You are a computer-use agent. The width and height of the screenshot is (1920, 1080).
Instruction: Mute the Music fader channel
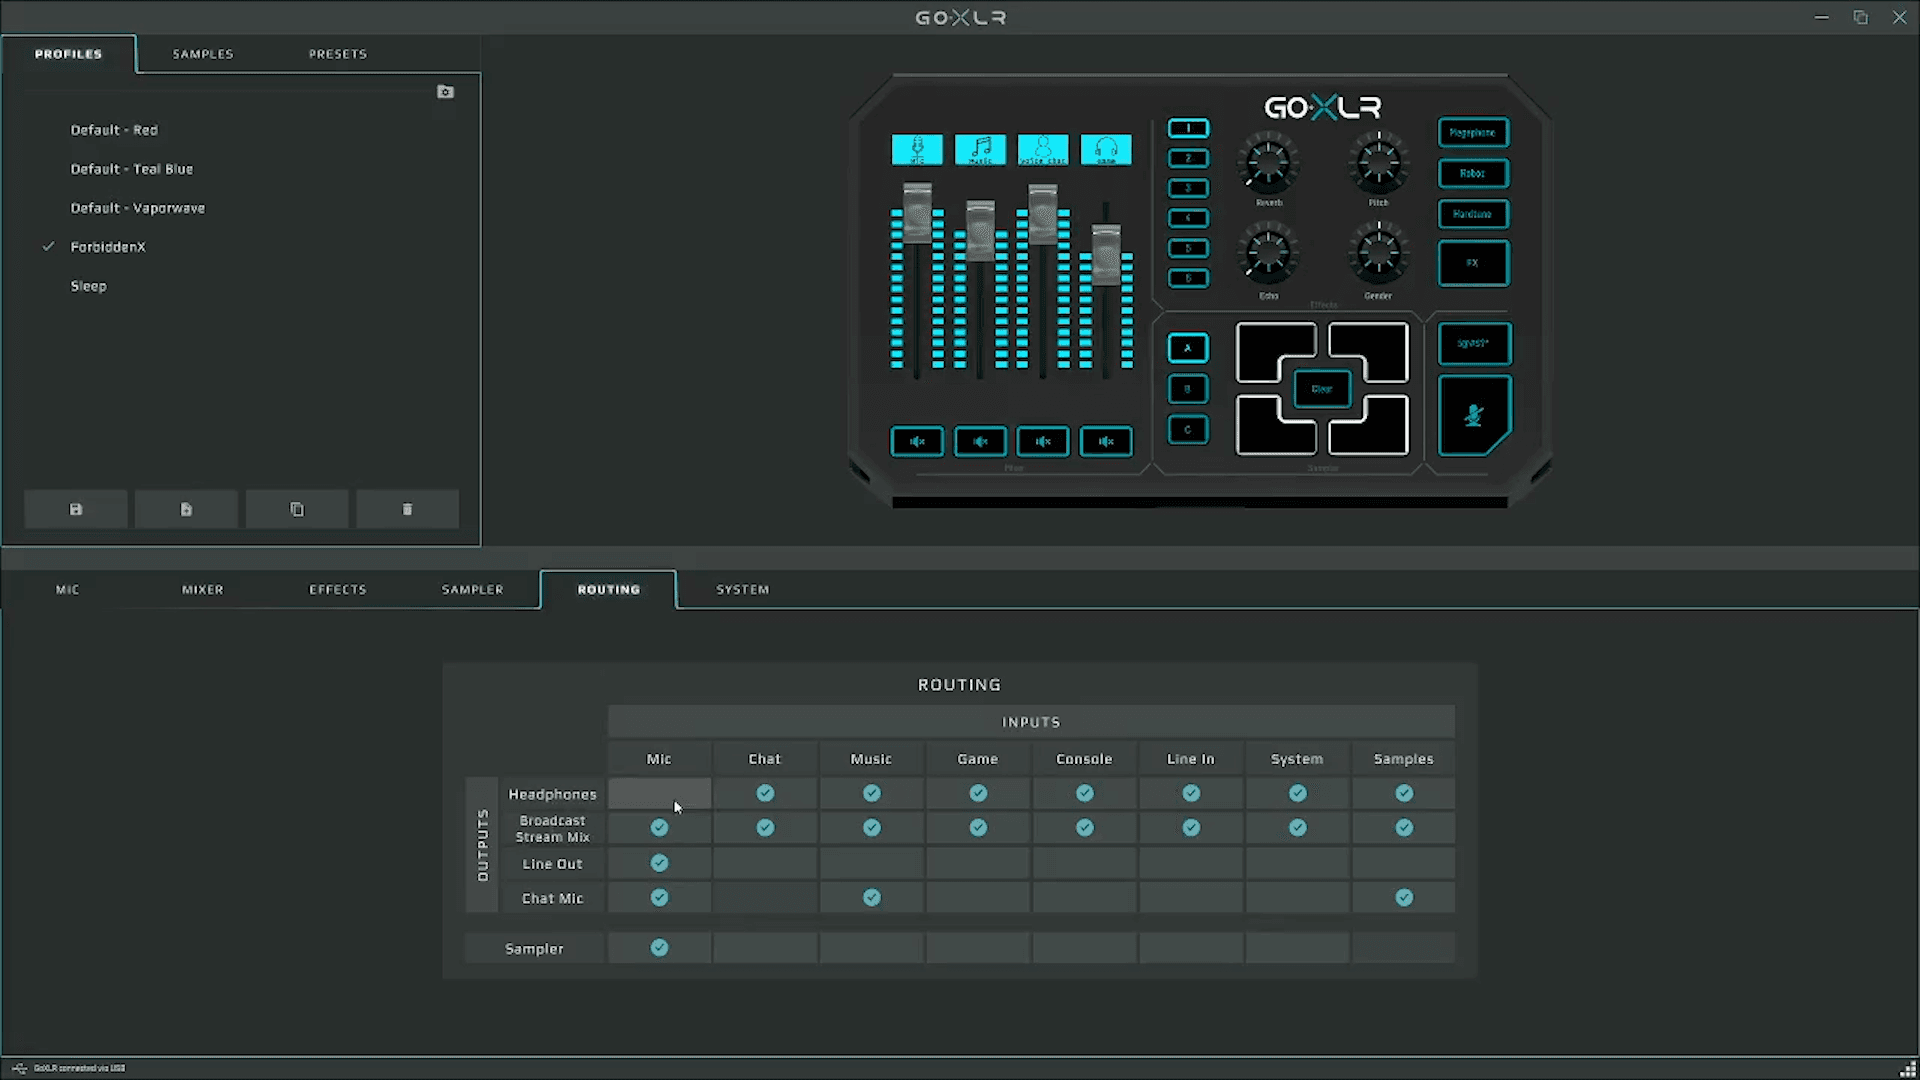pyautogui.click(x=980, y=441)
